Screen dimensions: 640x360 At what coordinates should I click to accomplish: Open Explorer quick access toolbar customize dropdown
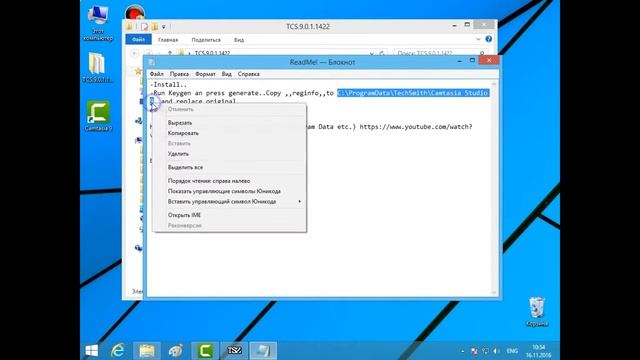[164, 27]
